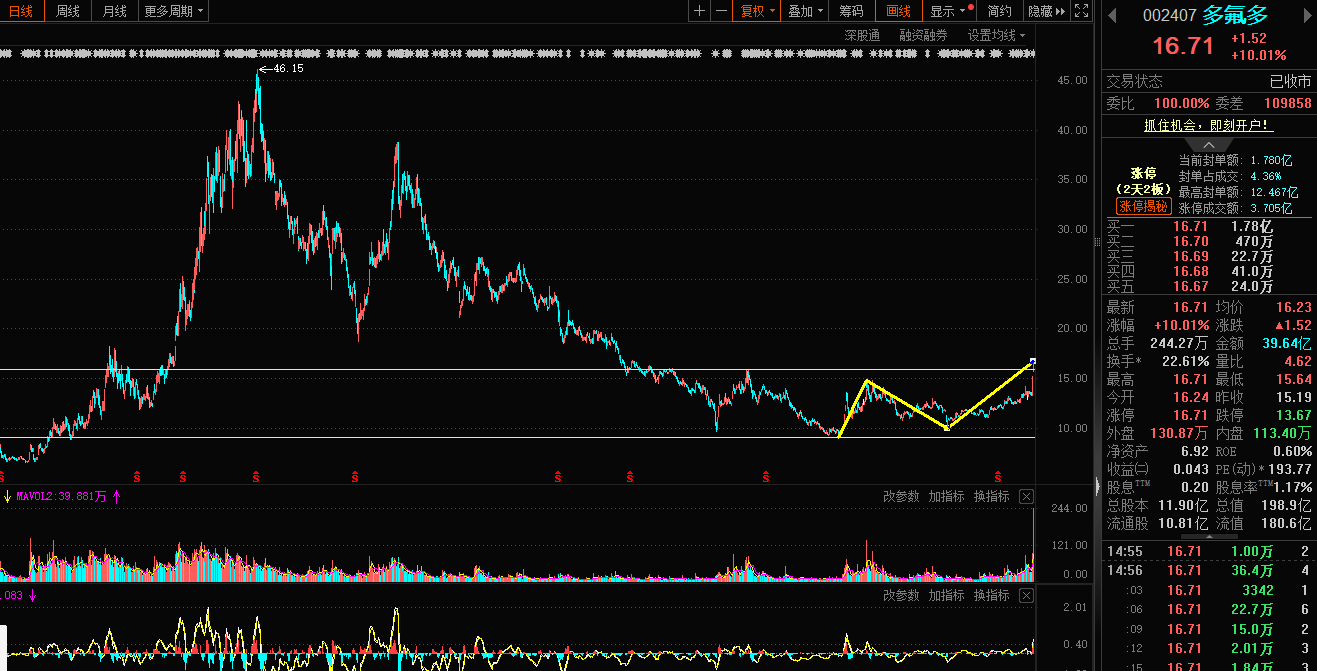Click the stock name 多氟多
The width and height of the screenshot is (1317, 671).
(x=1235, y=15)
